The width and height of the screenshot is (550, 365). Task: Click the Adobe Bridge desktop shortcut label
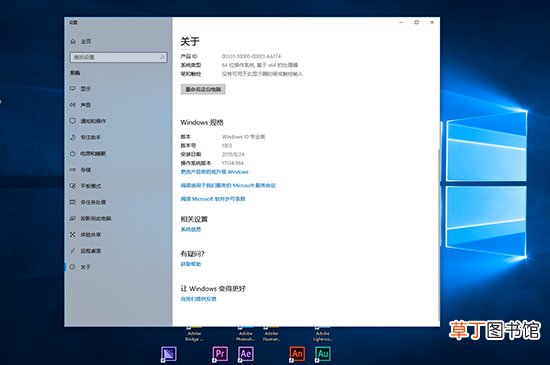coord(194,336)
